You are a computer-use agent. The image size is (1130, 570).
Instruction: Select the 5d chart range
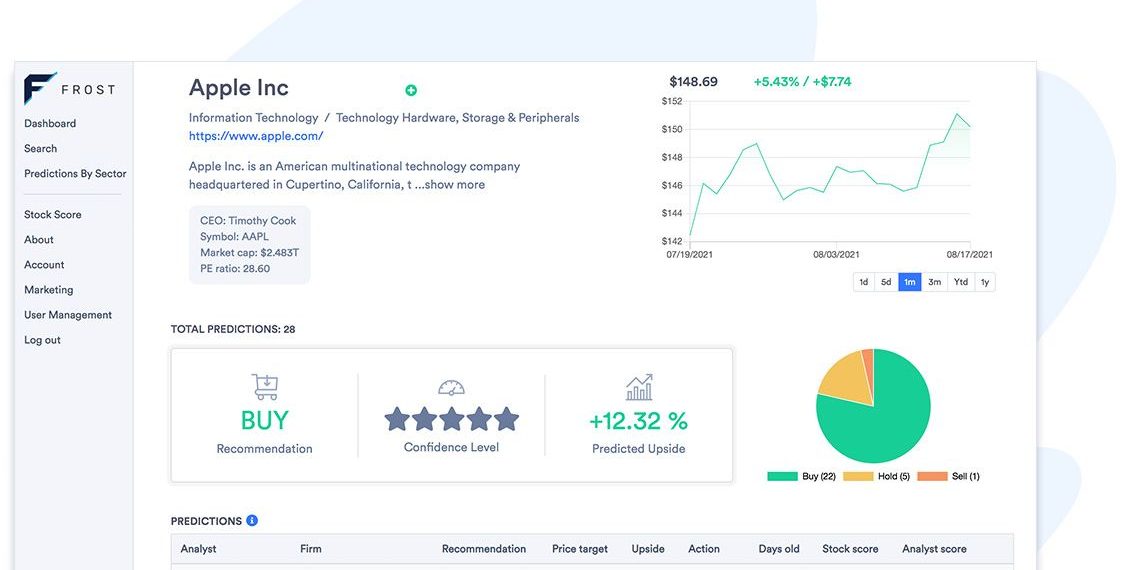886,282
